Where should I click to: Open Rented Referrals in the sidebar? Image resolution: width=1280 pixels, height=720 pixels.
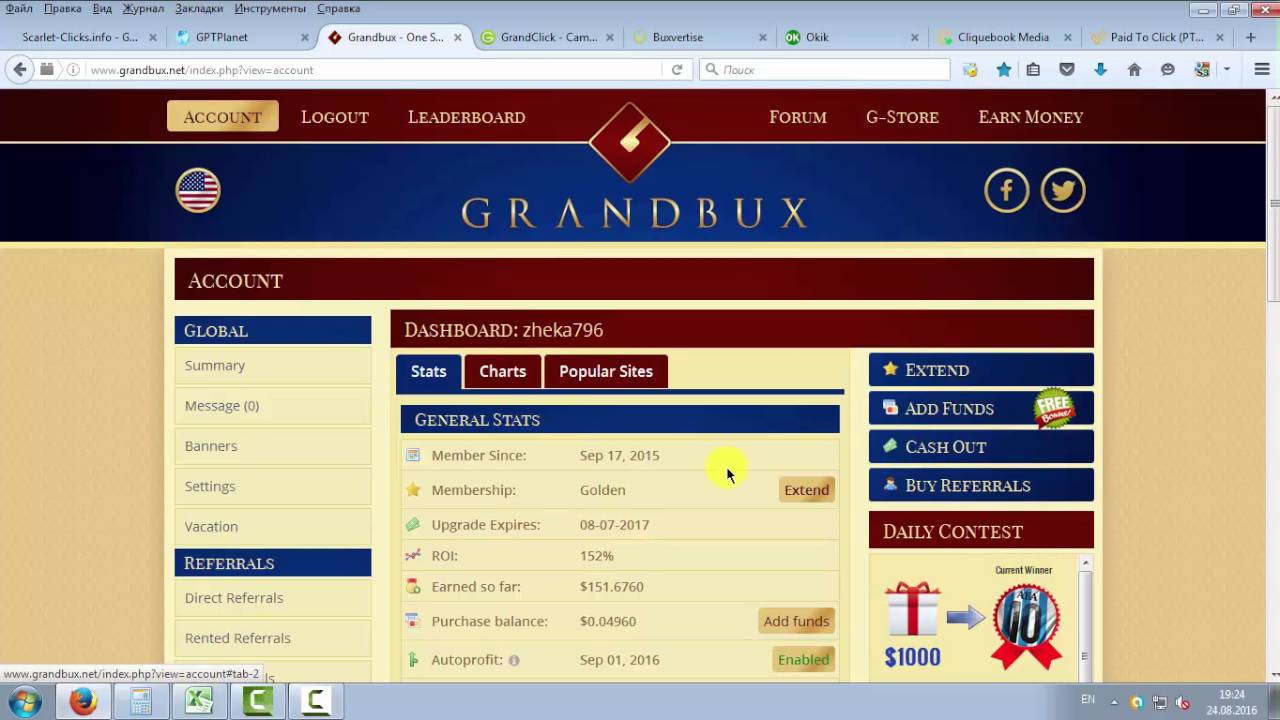point(272,637)
